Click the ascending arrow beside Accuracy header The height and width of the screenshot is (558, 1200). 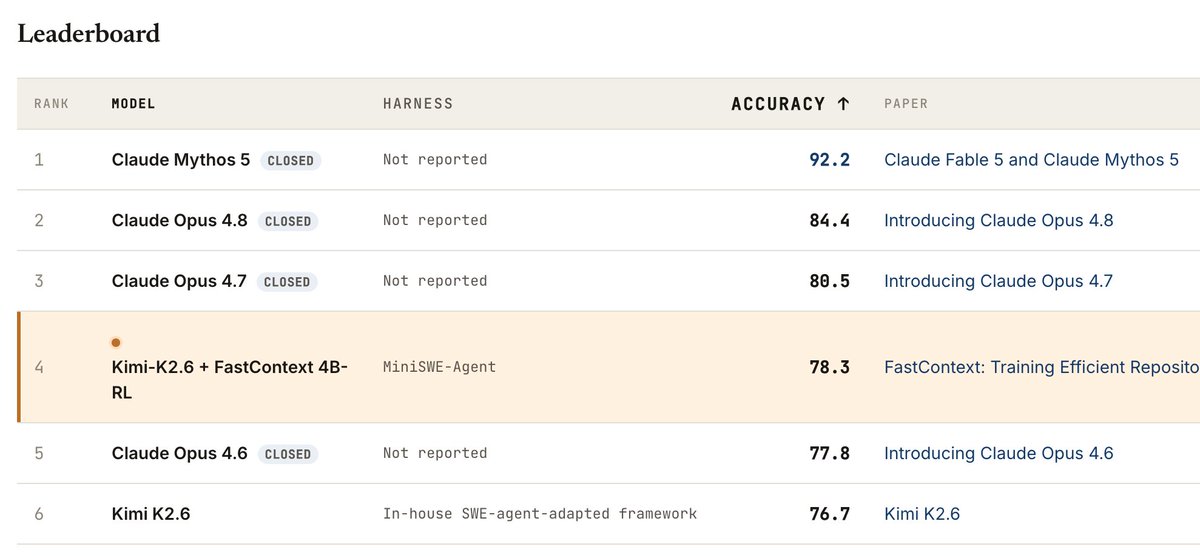pyautogui.click(x=843, y=104)
